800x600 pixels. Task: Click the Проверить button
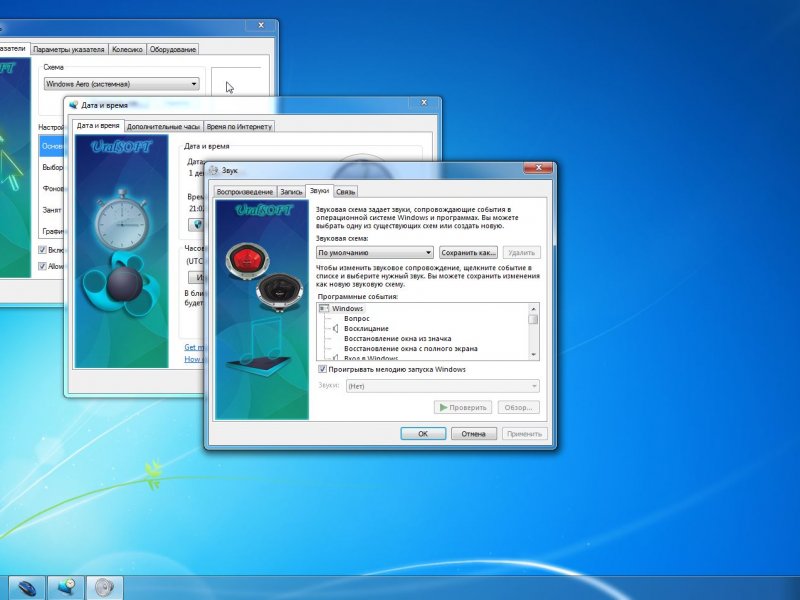(x=463, y=408)
